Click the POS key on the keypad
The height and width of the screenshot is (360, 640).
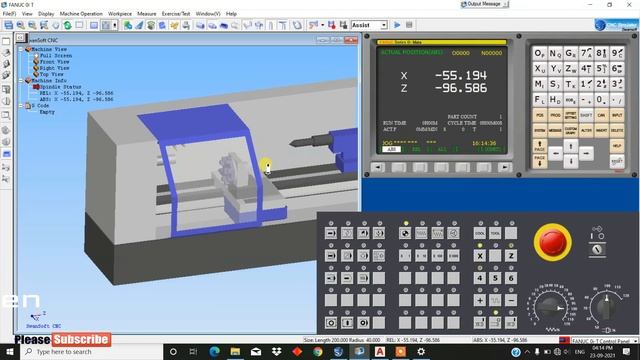(540, 116)
